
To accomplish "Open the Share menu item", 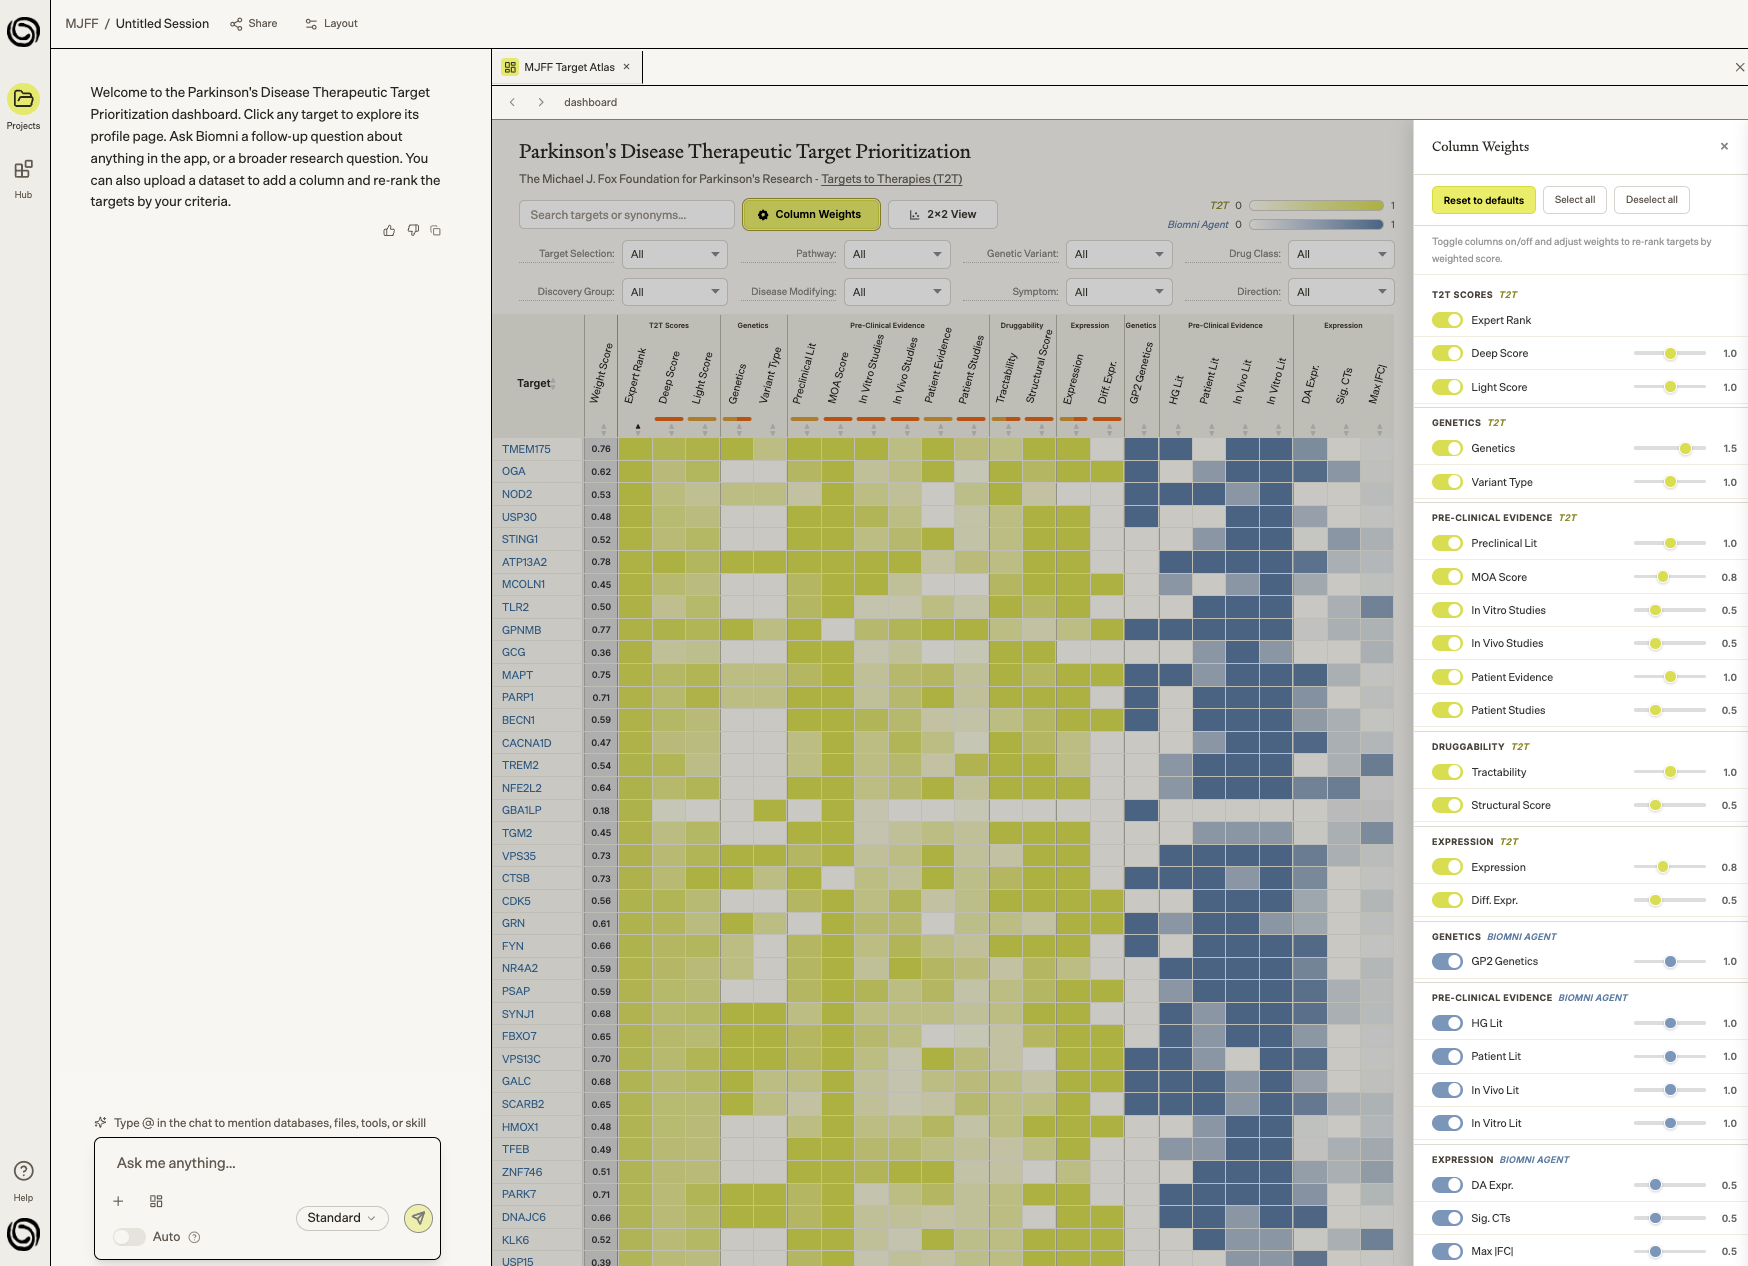I will (x=254, y=23).
